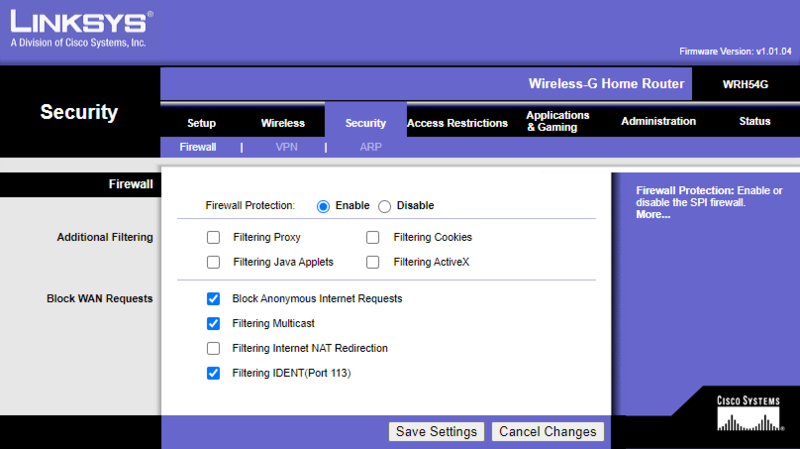Check Filtering Internet NAT Redirection
Screen dimensions: 800x449
coord(213,348)
